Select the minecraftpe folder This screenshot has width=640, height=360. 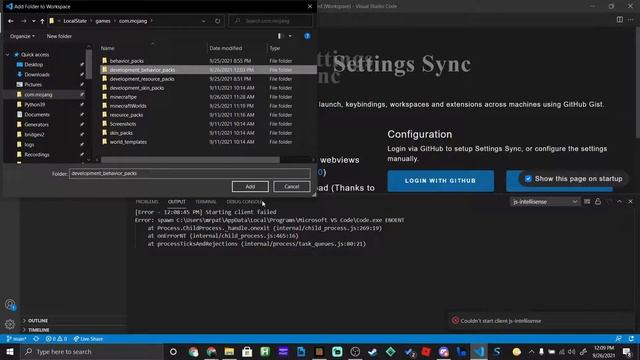click(x=123, y=97)
